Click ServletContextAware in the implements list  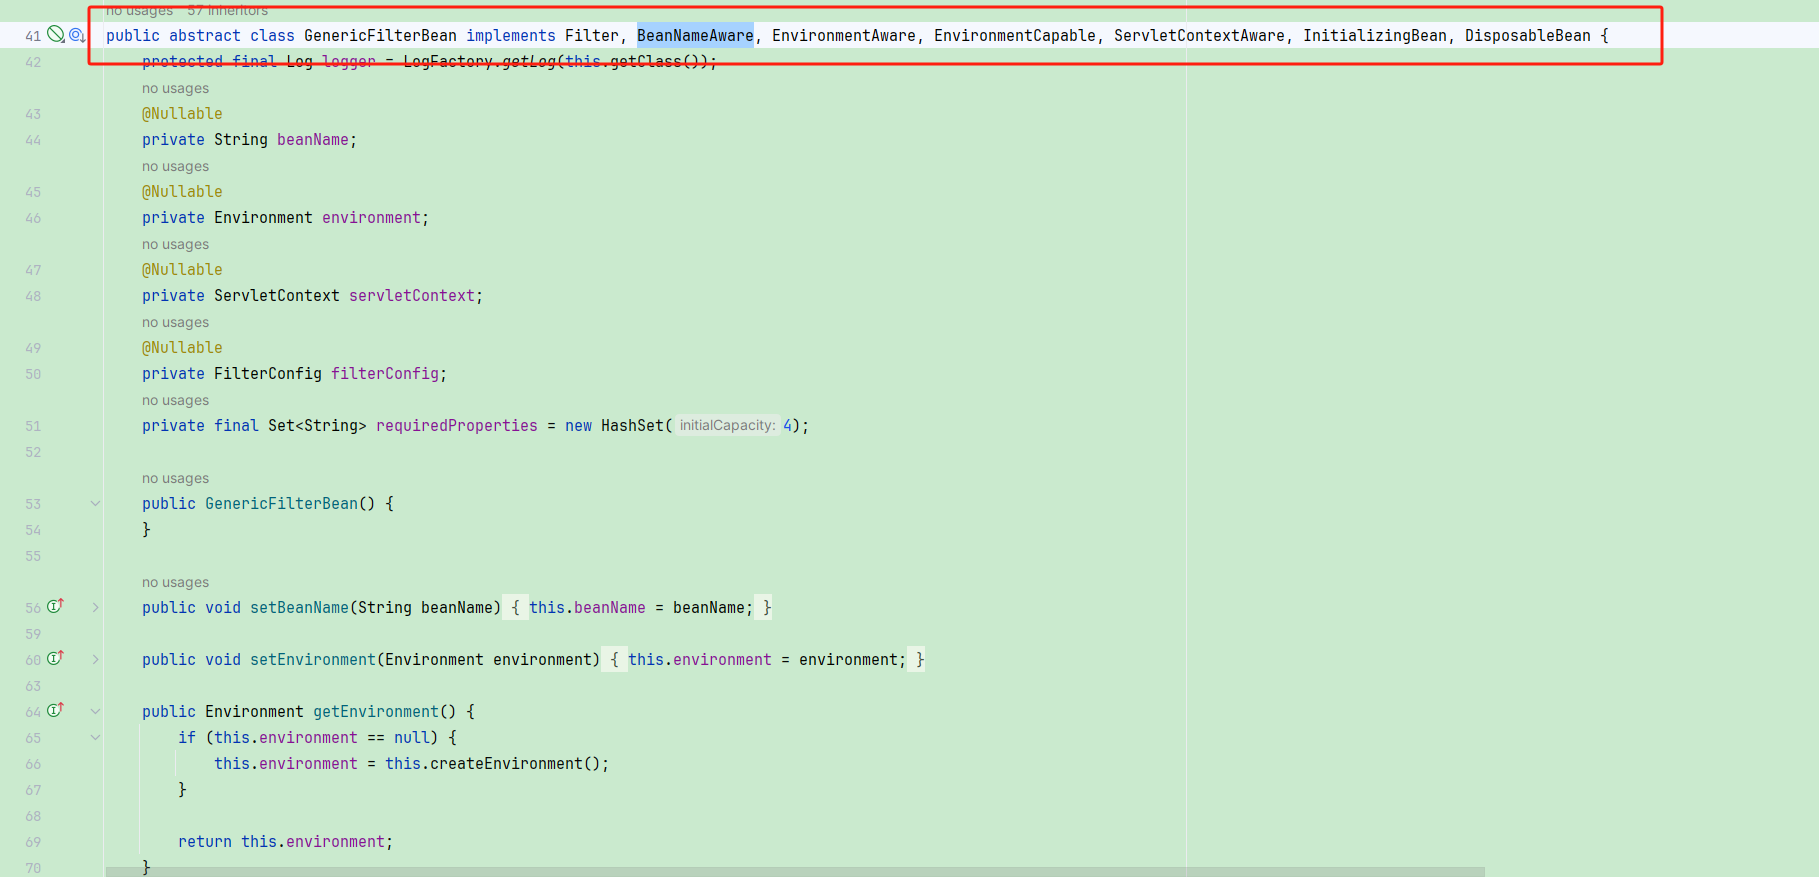coord(1199,36)
